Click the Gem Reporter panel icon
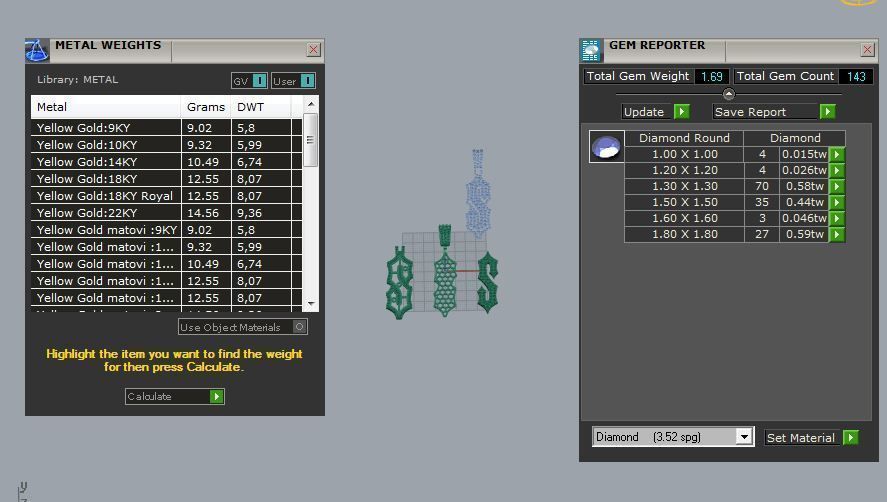Image resolution: width=887 pixels, height=502 pixels. (x=591, y=50)
